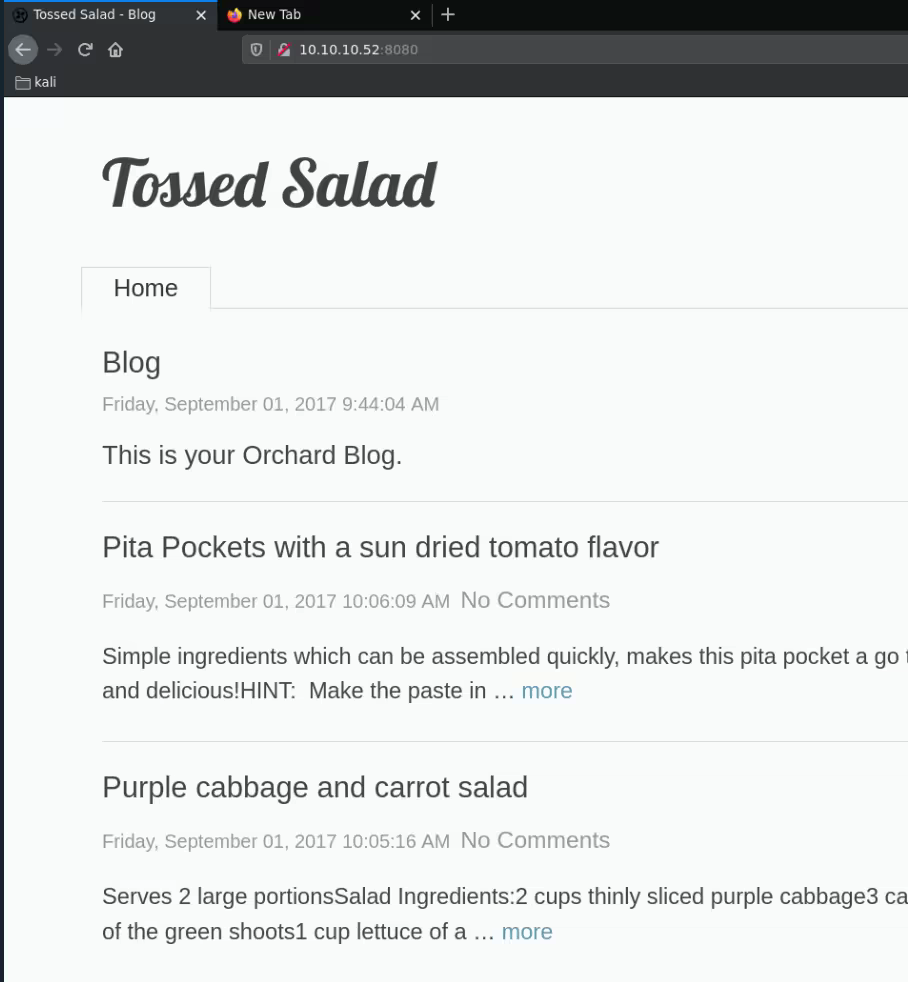
Task: Open a new tab with plus button
Action: point(447,14)
